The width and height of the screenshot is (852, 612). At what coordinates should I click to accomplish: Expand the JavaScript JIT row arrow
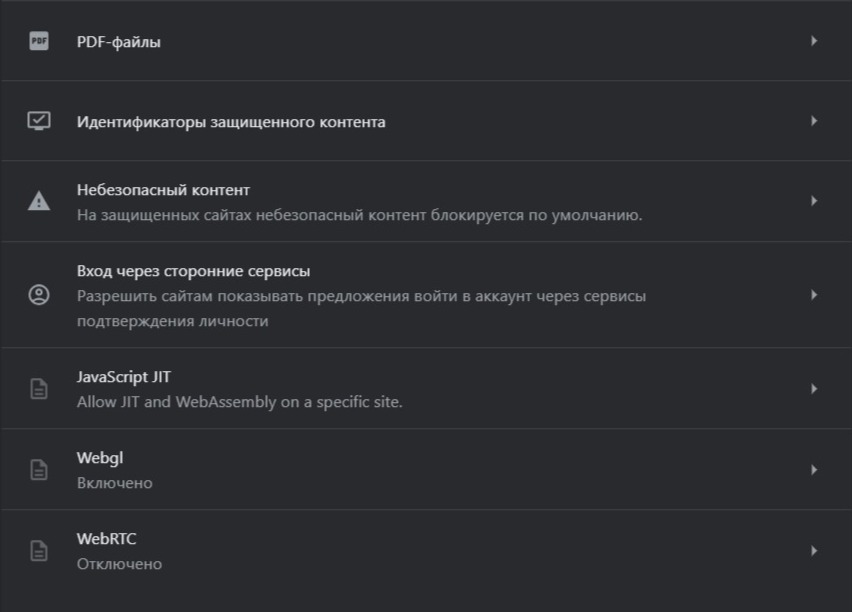[814, 389]
